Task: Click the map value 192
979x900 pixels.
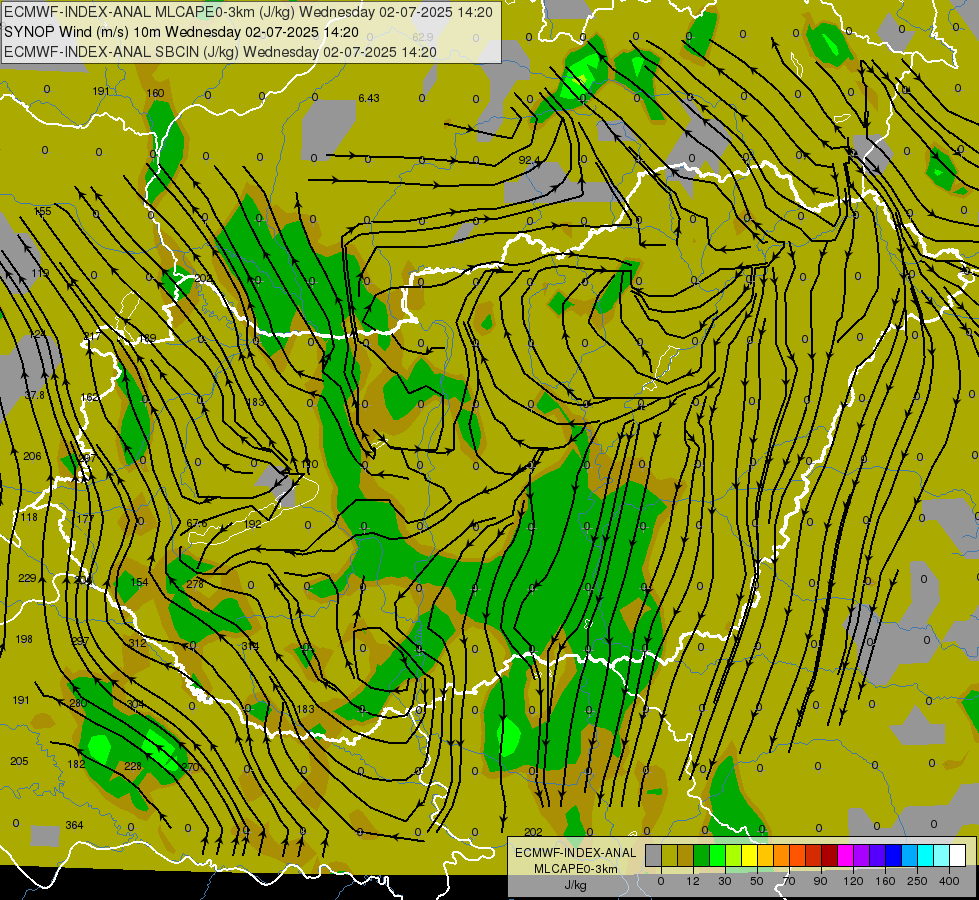Action: pos(253,523)
